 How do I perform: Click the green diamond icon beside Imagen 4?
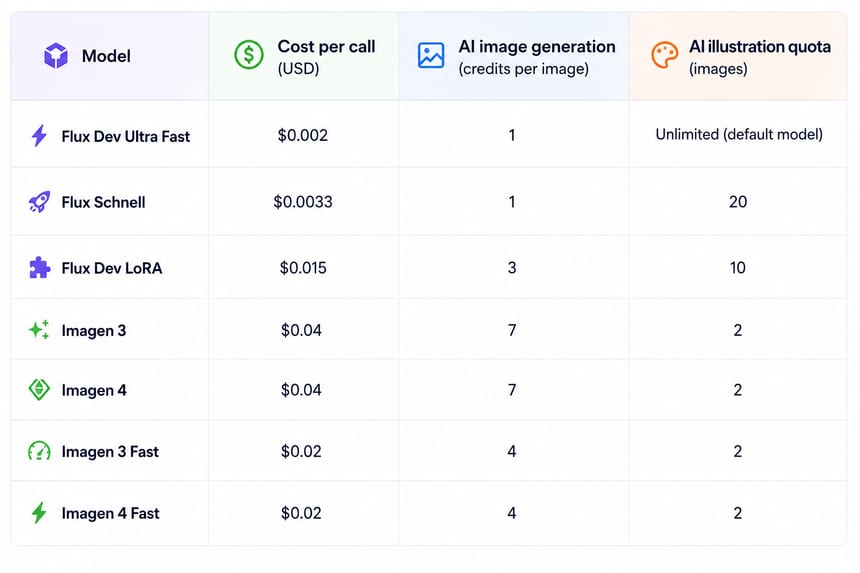[x=39, y=390]
